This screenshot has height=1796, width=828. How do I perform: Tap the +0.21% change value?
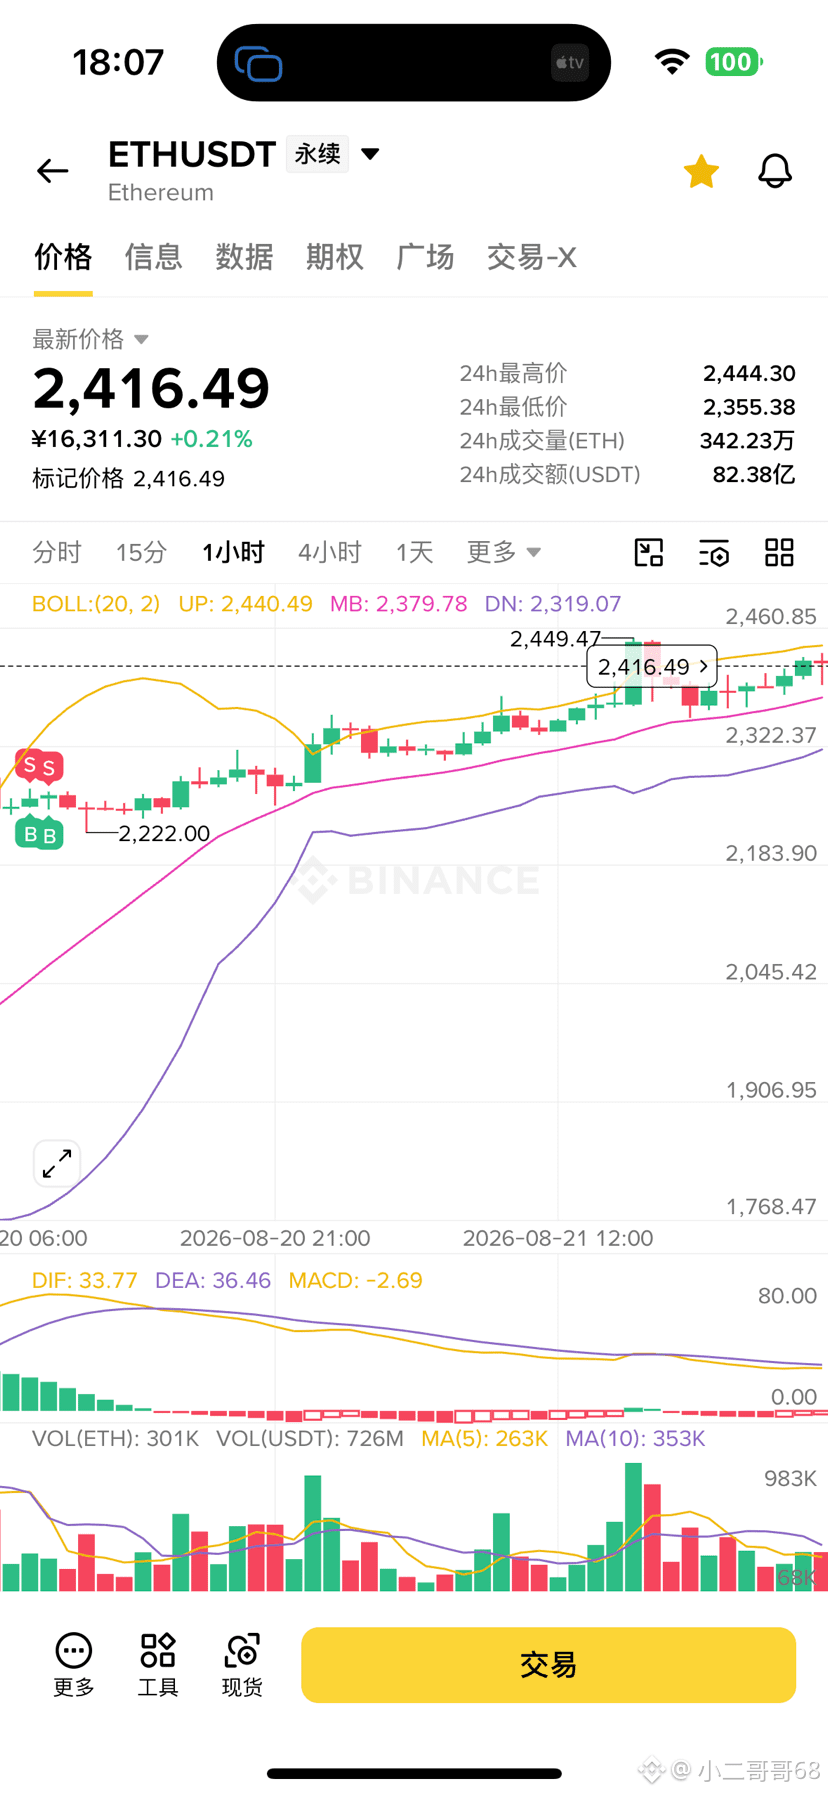[x=211, y=439]
